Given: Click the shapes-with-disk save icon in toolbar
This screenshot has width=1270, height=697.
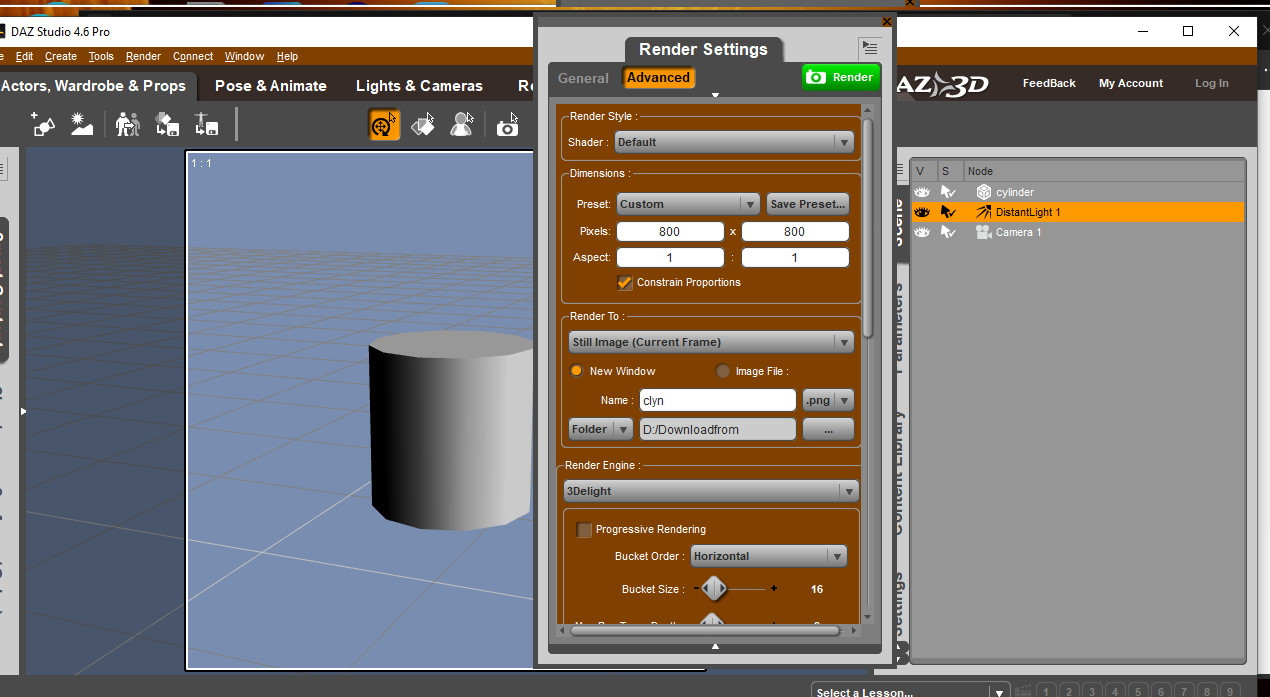Looking at the screenshot, I should pyautogui.click(x=167, y=124).
